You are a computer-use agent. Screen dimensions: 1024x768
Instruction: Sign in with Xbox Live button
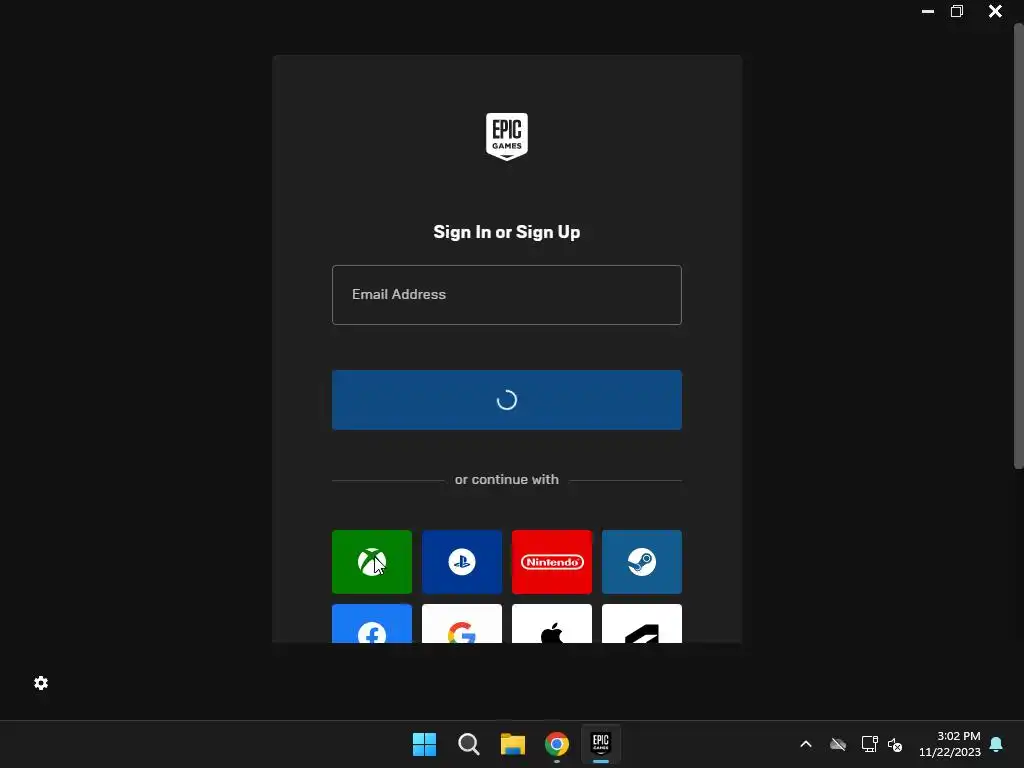click(x=372, y=562)
